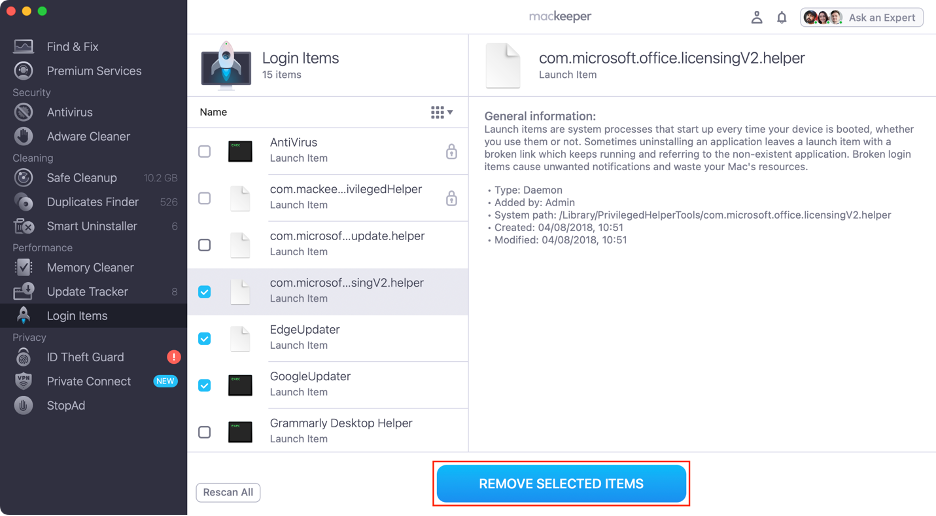Click the lock icon on com.mackee privilegedHelper row
This screenshot has height=516, width=936.
pos(451,198)
